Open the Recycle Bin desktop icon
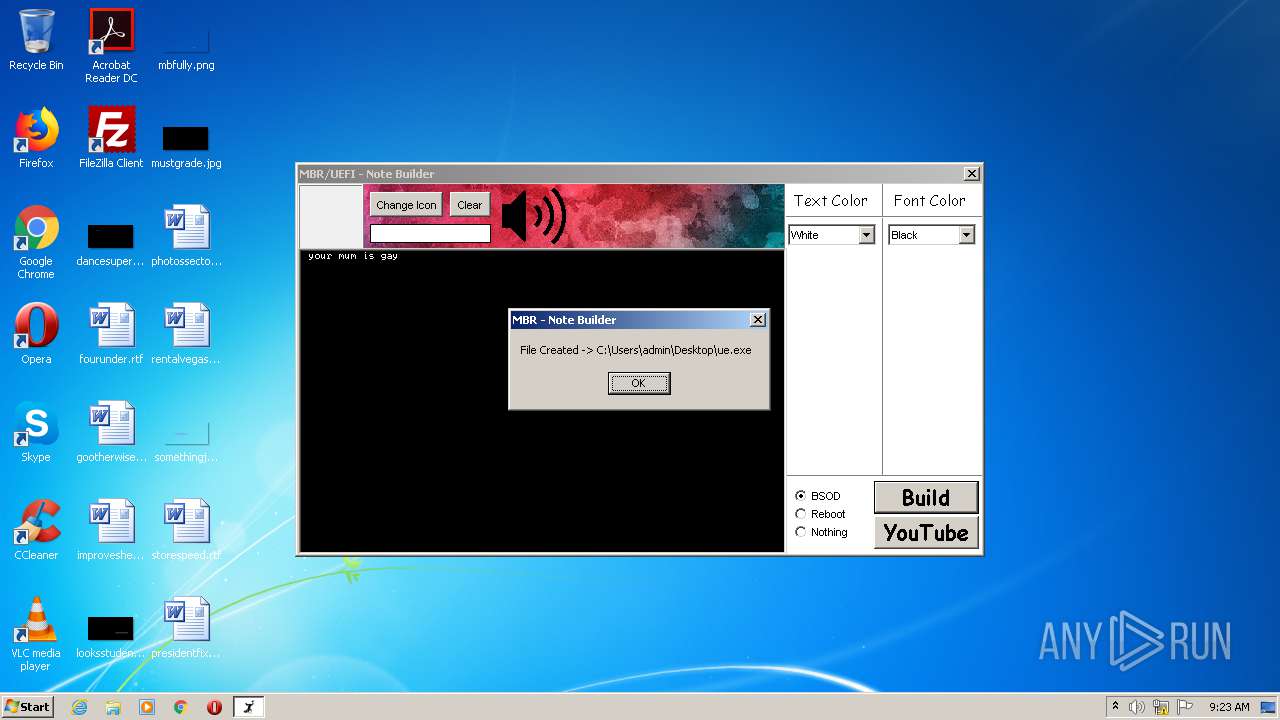The width and height of the screenshot is (1280, 720). click(x=36, y=40)
